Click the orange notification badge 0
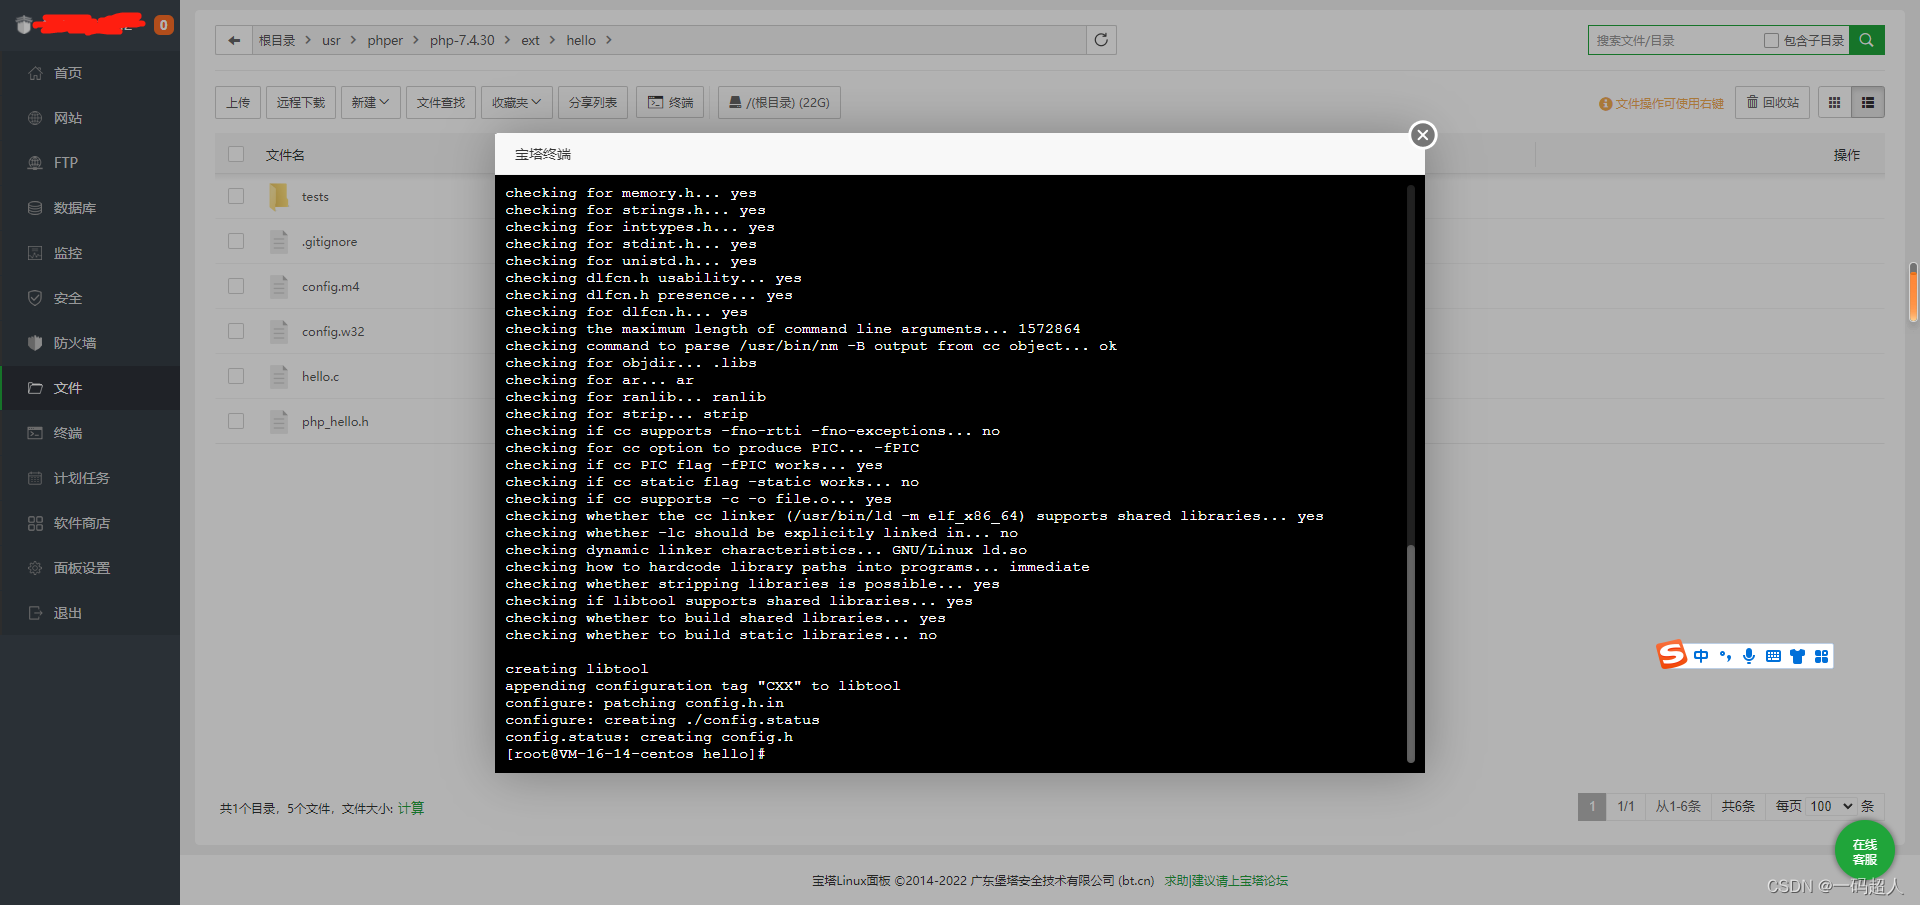Image resolution: width=1920 pixels, height=905 pixels. coord(163,25)
